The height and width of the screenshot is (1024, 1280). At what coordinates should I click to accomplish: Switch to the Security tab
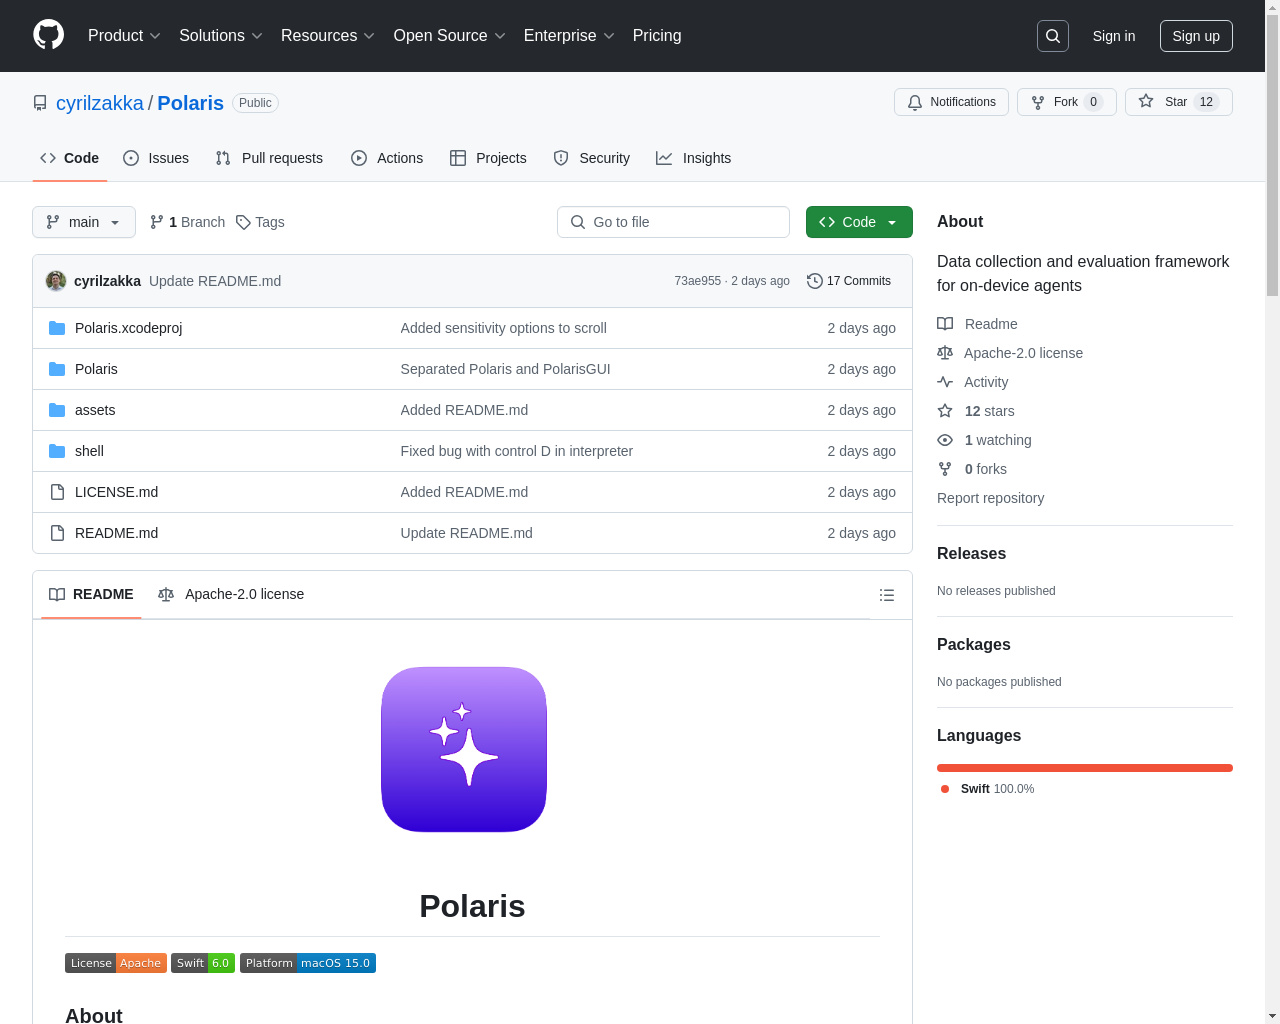[592, 158]
